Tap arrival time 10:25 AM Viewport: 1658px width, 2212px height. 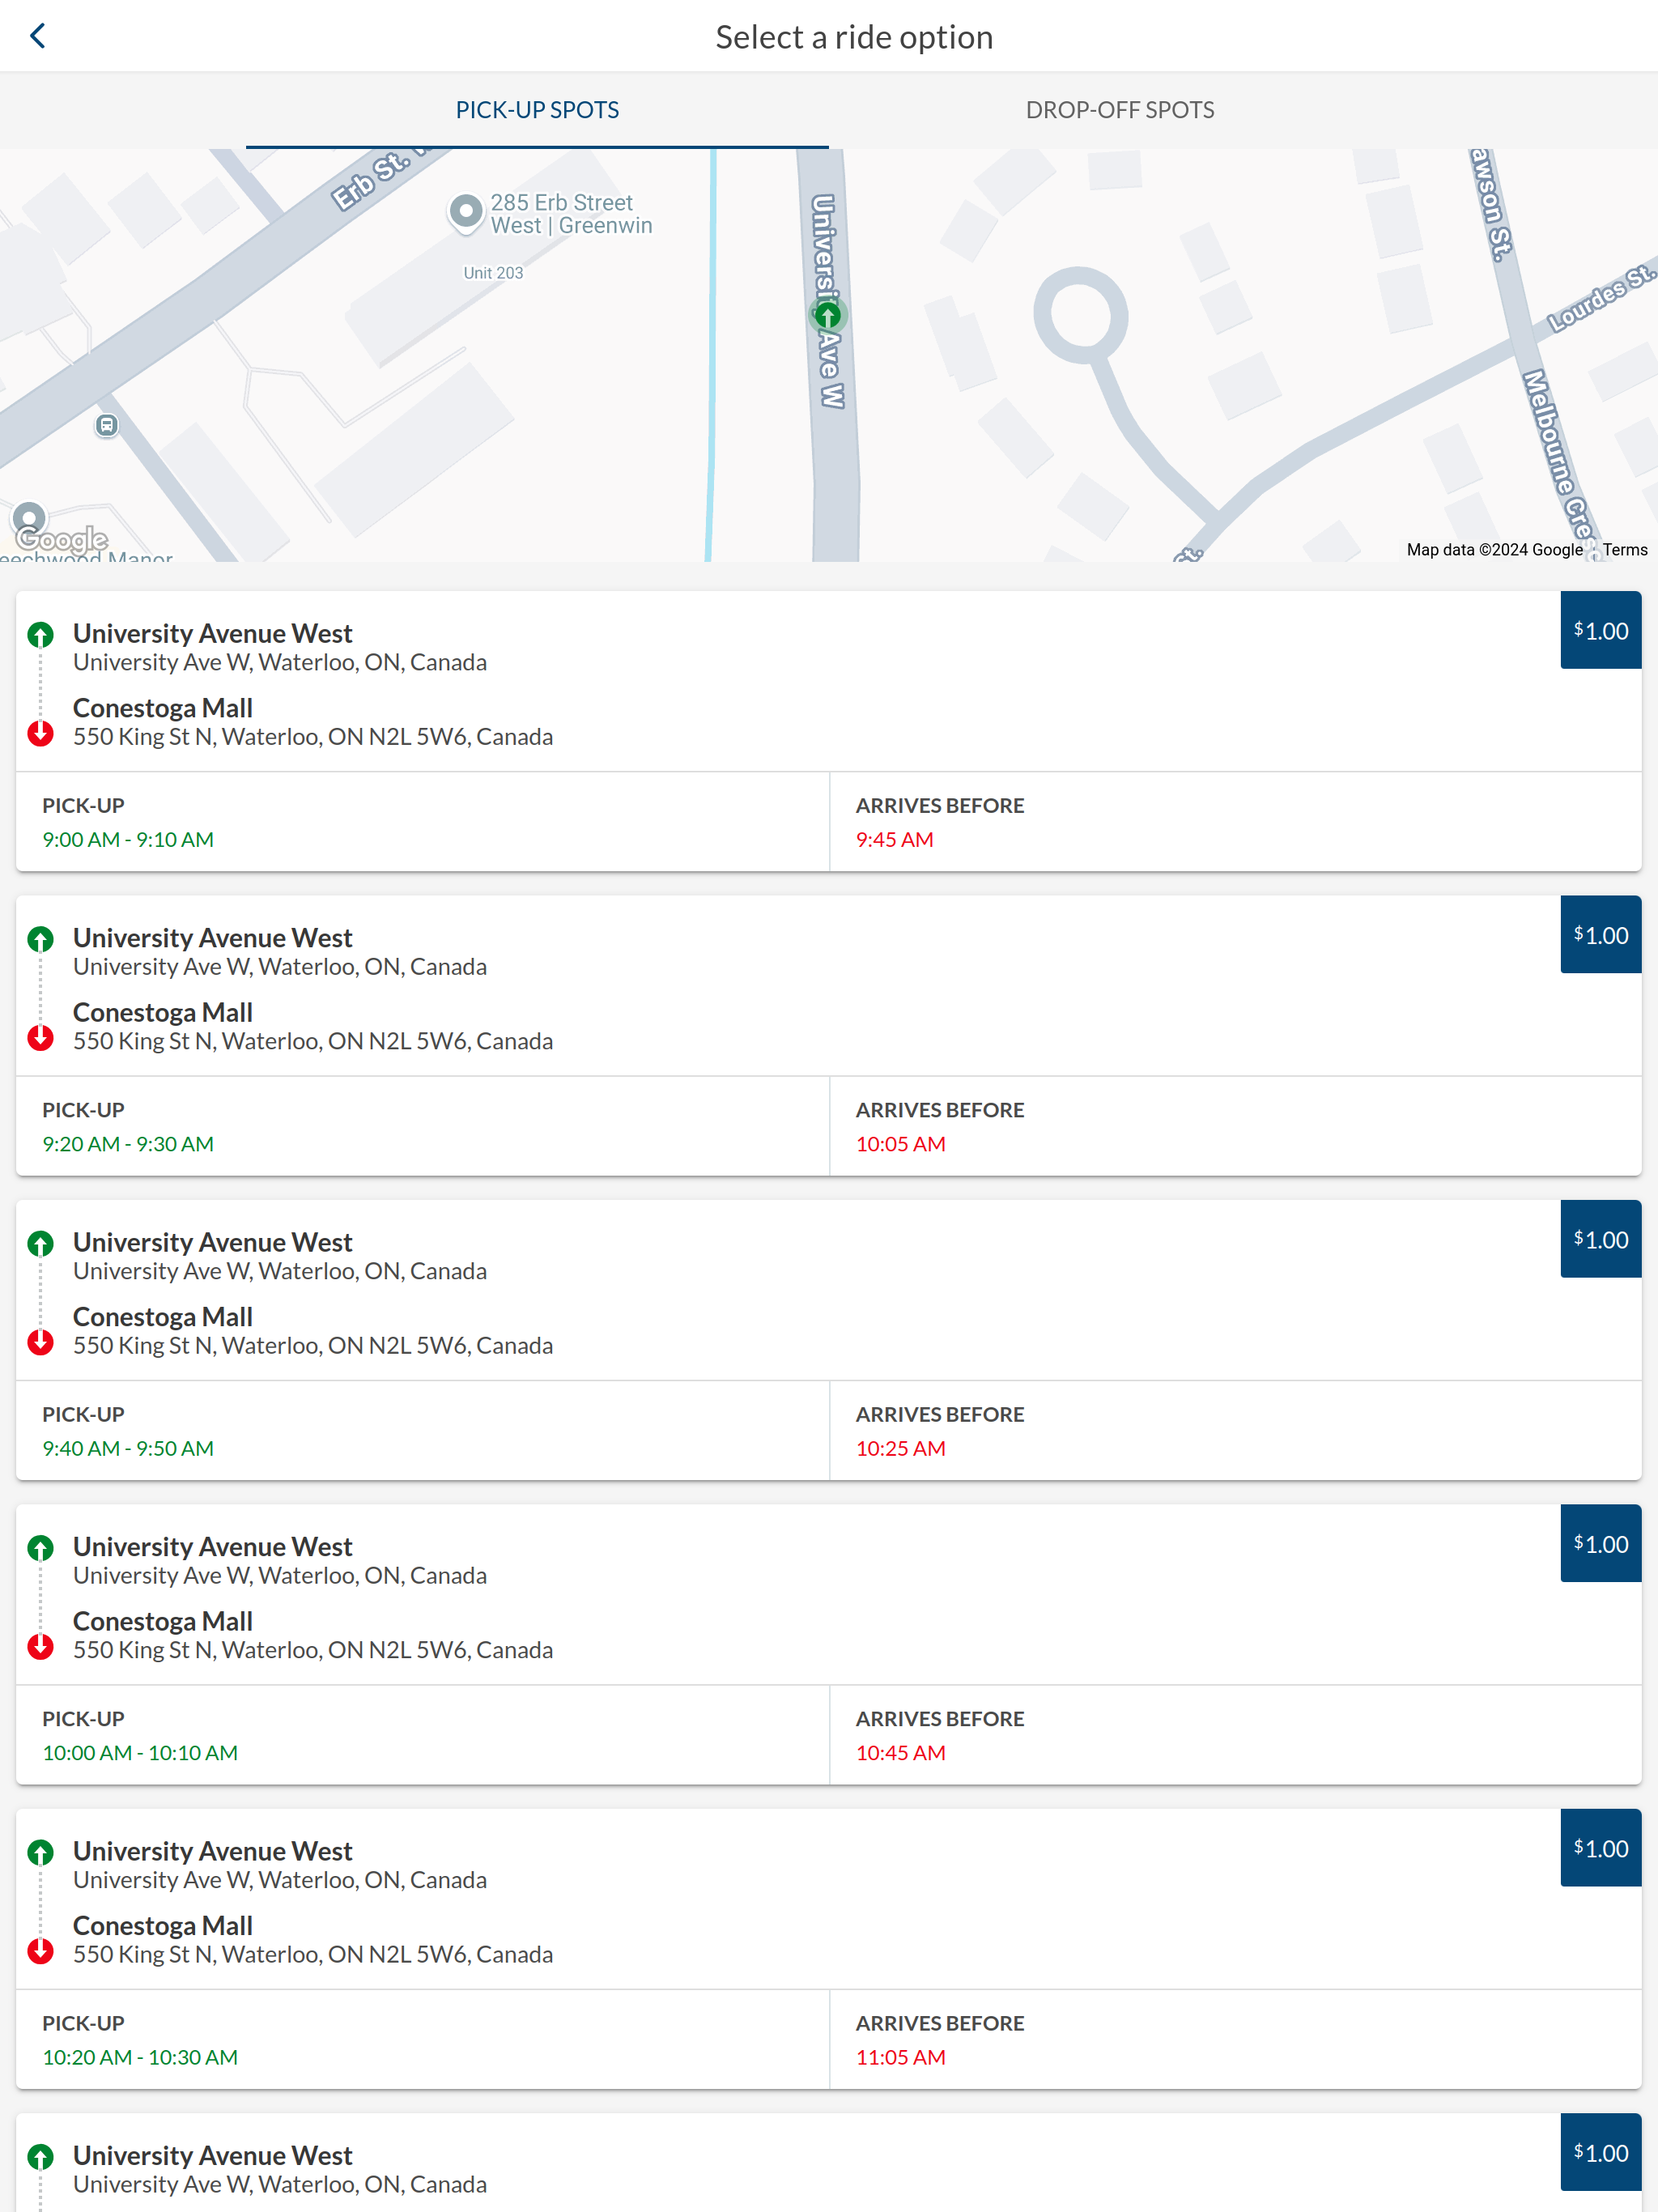coord(900,1448)
